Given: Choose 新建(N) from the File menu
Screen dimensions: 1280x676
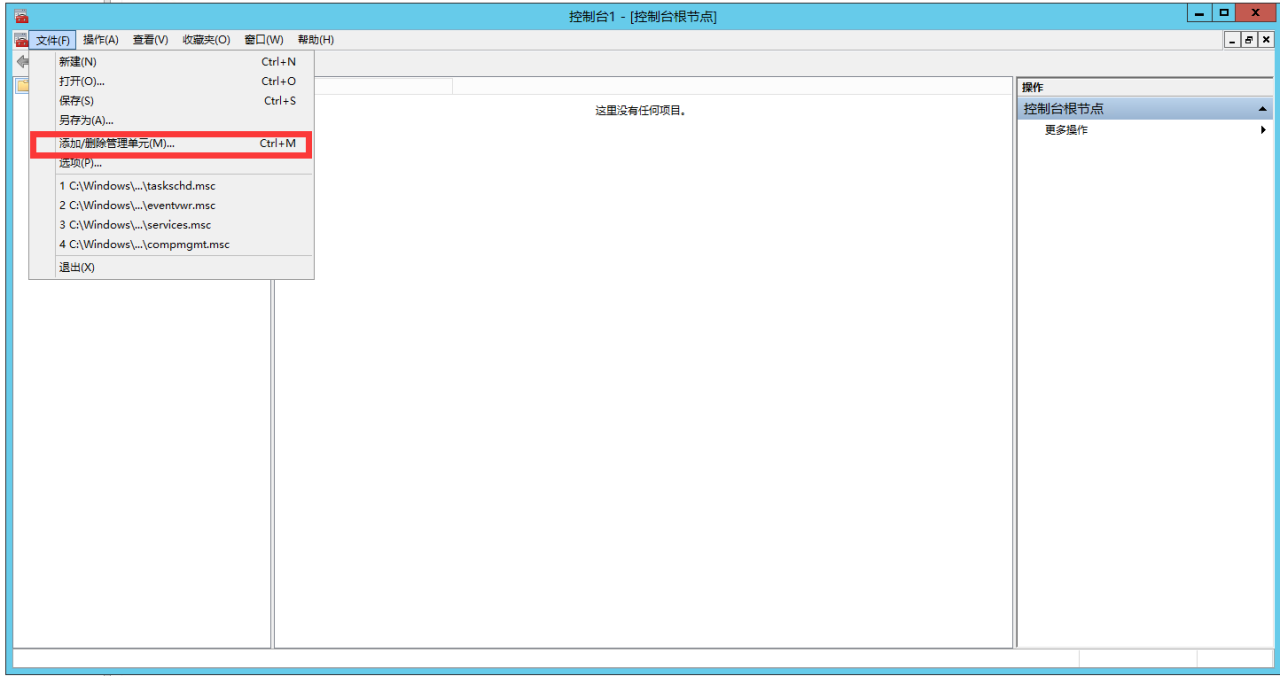Looking at the screenshot, I should [x=171, y=62].
